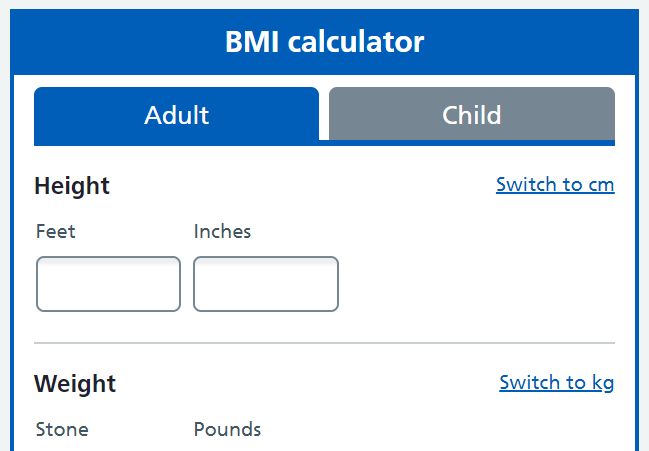Focus the Feet height input box
The width and height of the screenshot is (649, 451).
point(108,284)
